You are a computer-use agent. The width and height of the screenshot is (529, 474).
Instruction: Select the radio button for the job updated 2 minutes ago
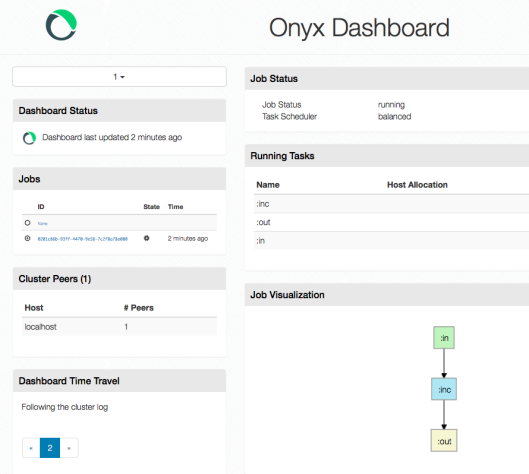[28, 238]
